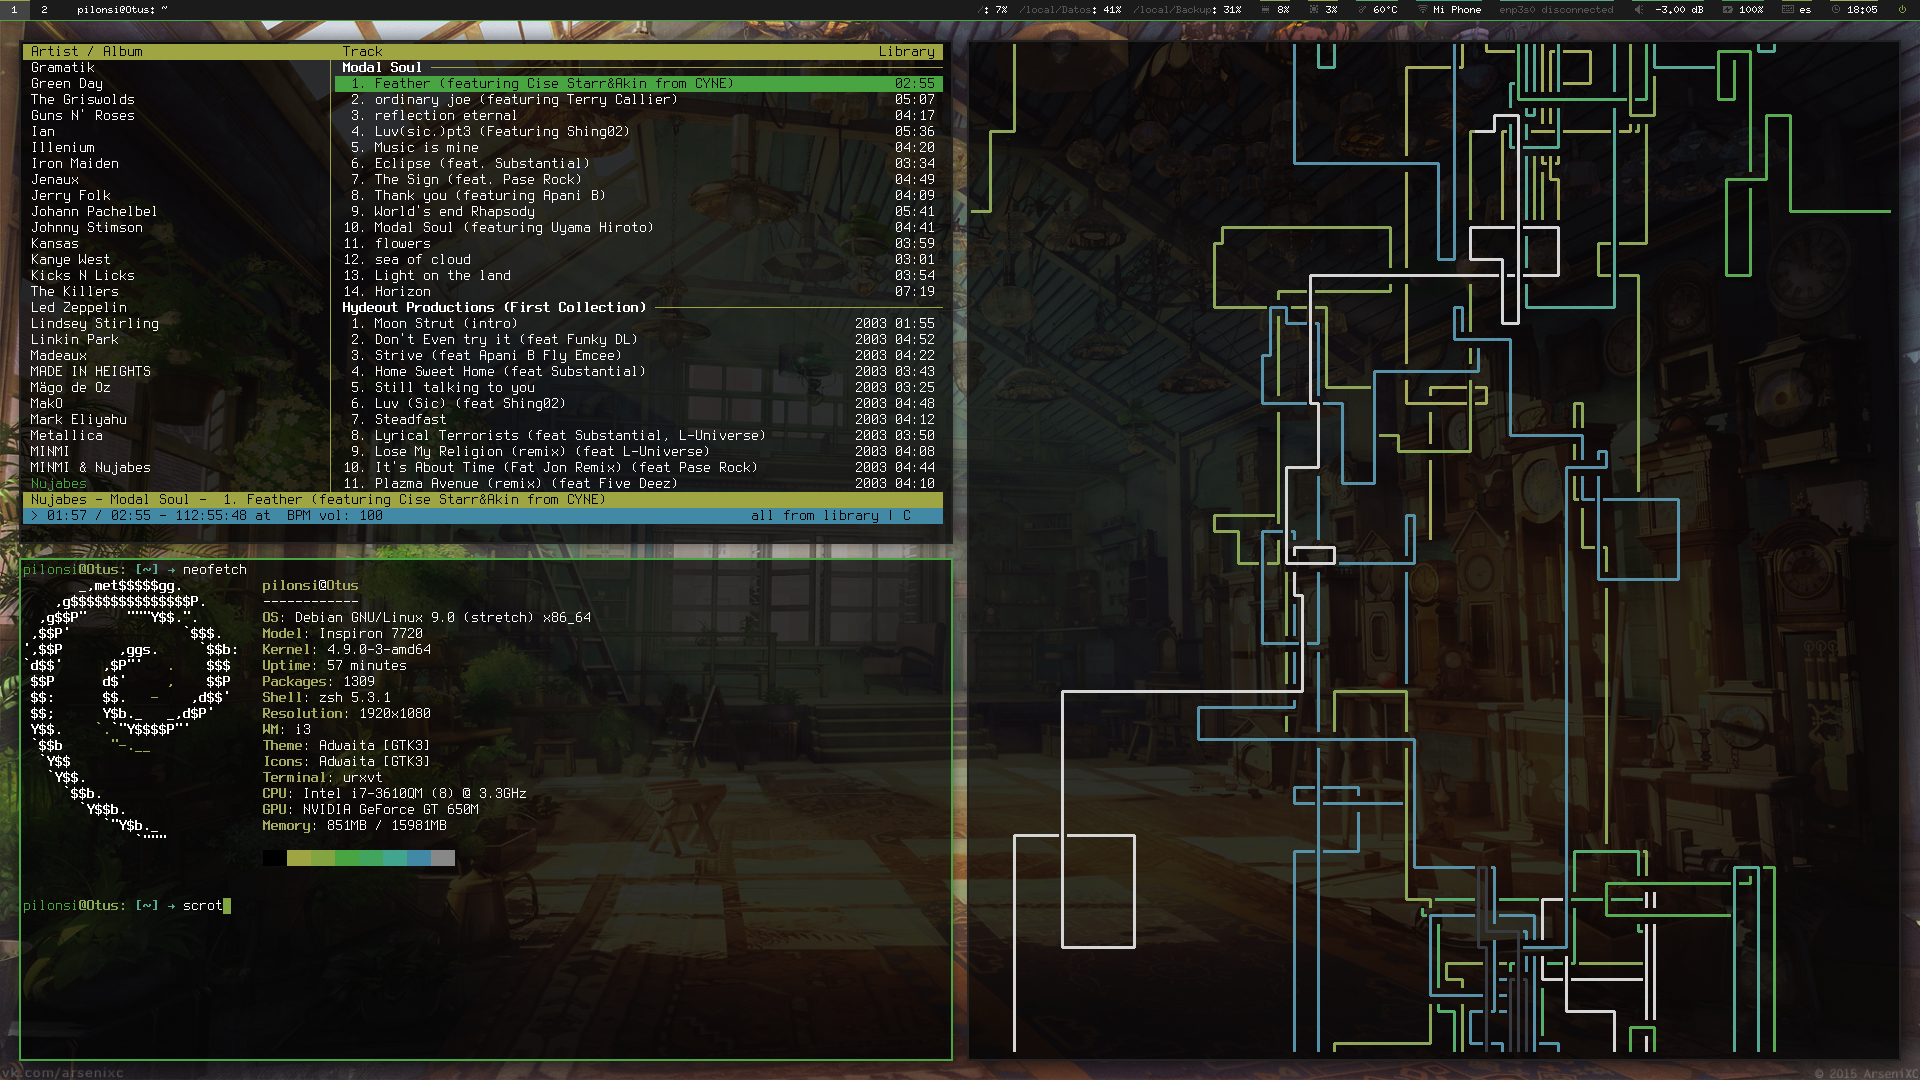The height and width of the screenshot is (1080, 1920).
Task: Click the power icon in status bar
Action: tap(1902, 9)
